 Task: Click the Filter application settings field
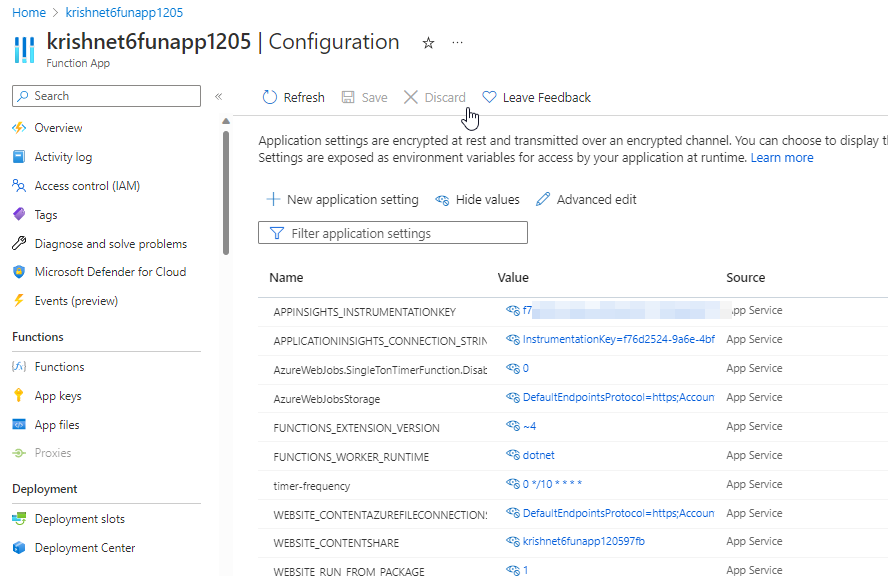point(392,233)
